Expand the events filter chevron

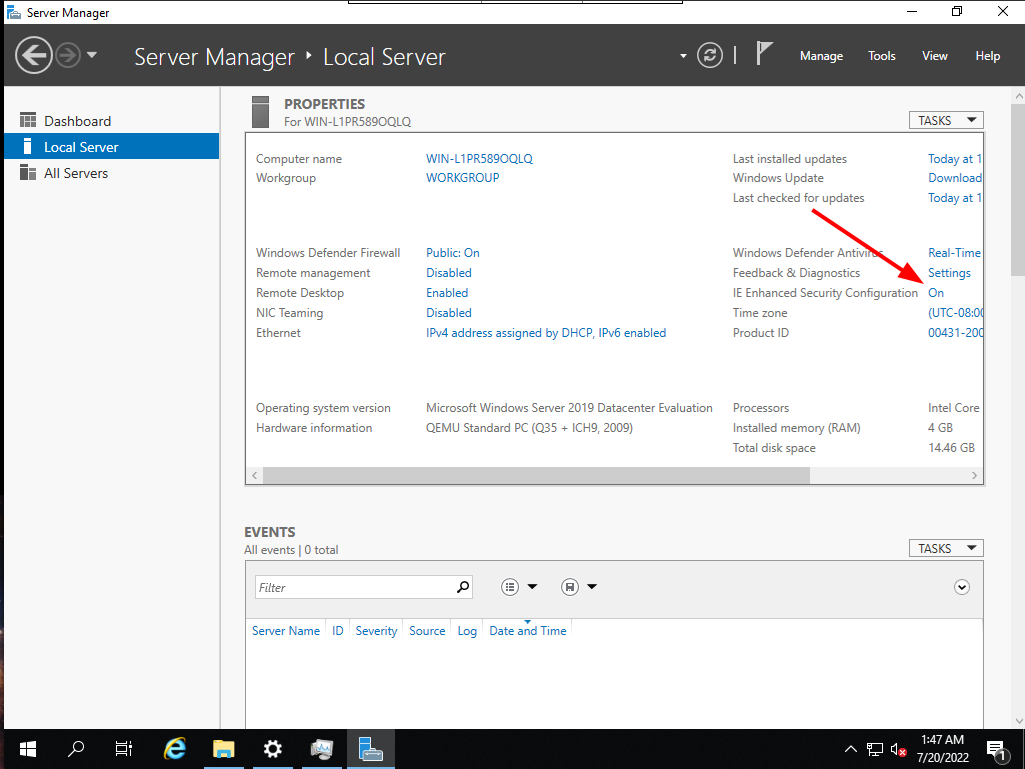point(962,587)
